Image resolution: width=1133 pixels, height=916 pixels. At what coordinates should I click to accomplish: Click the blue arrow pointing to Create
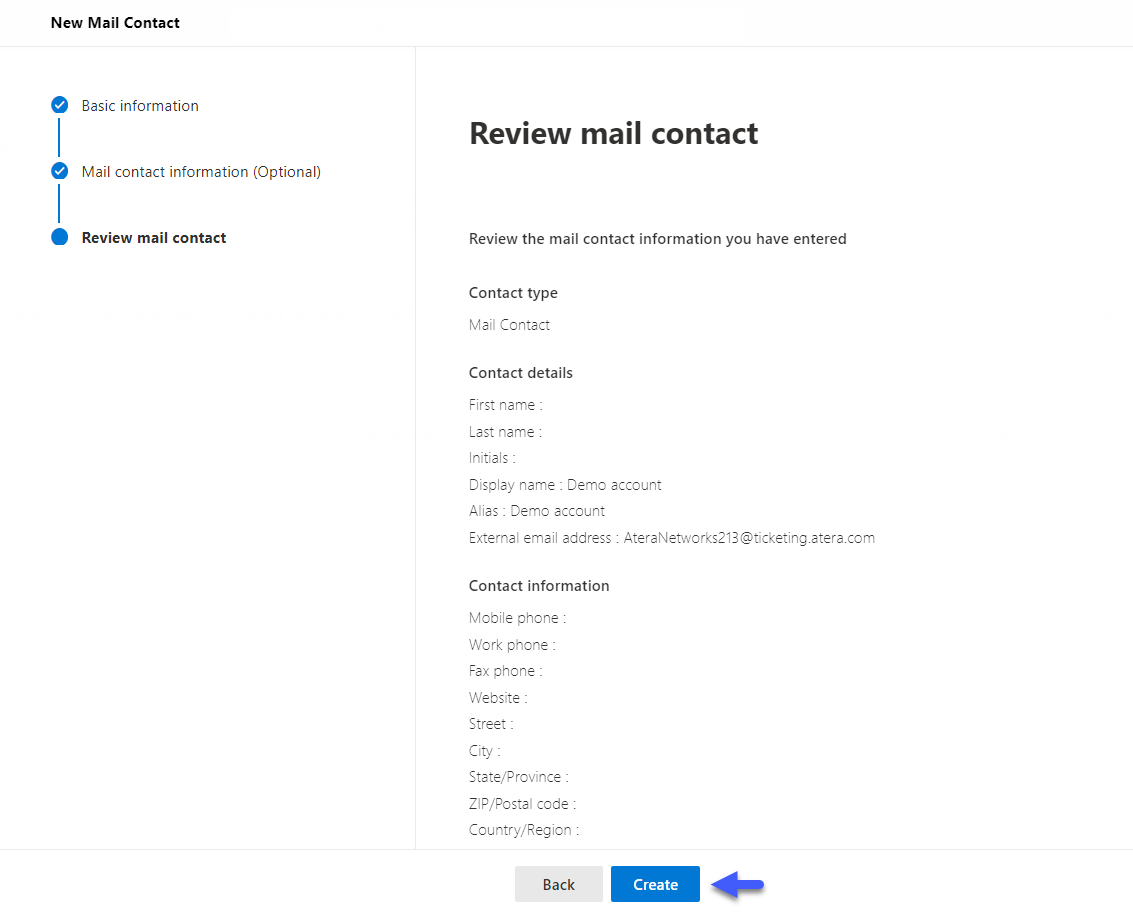(738, 884)
